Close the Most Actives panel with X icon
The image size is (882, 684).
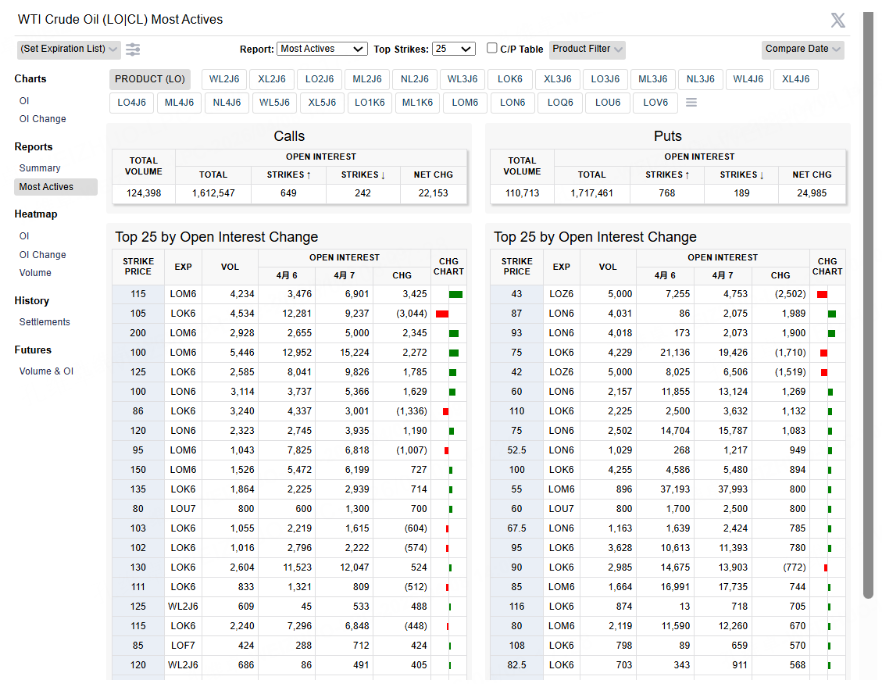tap(838, 20)
